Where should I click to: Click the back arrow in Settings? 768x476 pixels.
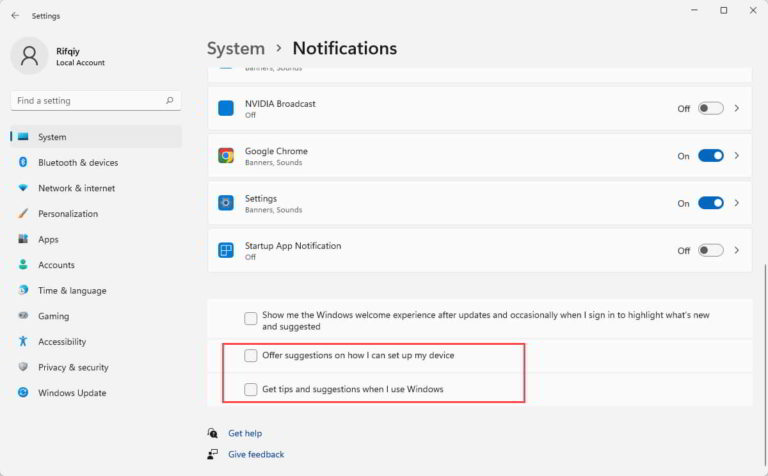pyautogui.click(x=15, y=16)
